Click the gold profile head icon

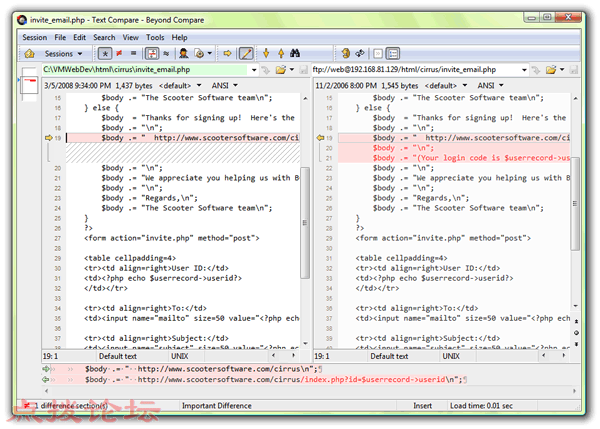[x=346, y=54]
